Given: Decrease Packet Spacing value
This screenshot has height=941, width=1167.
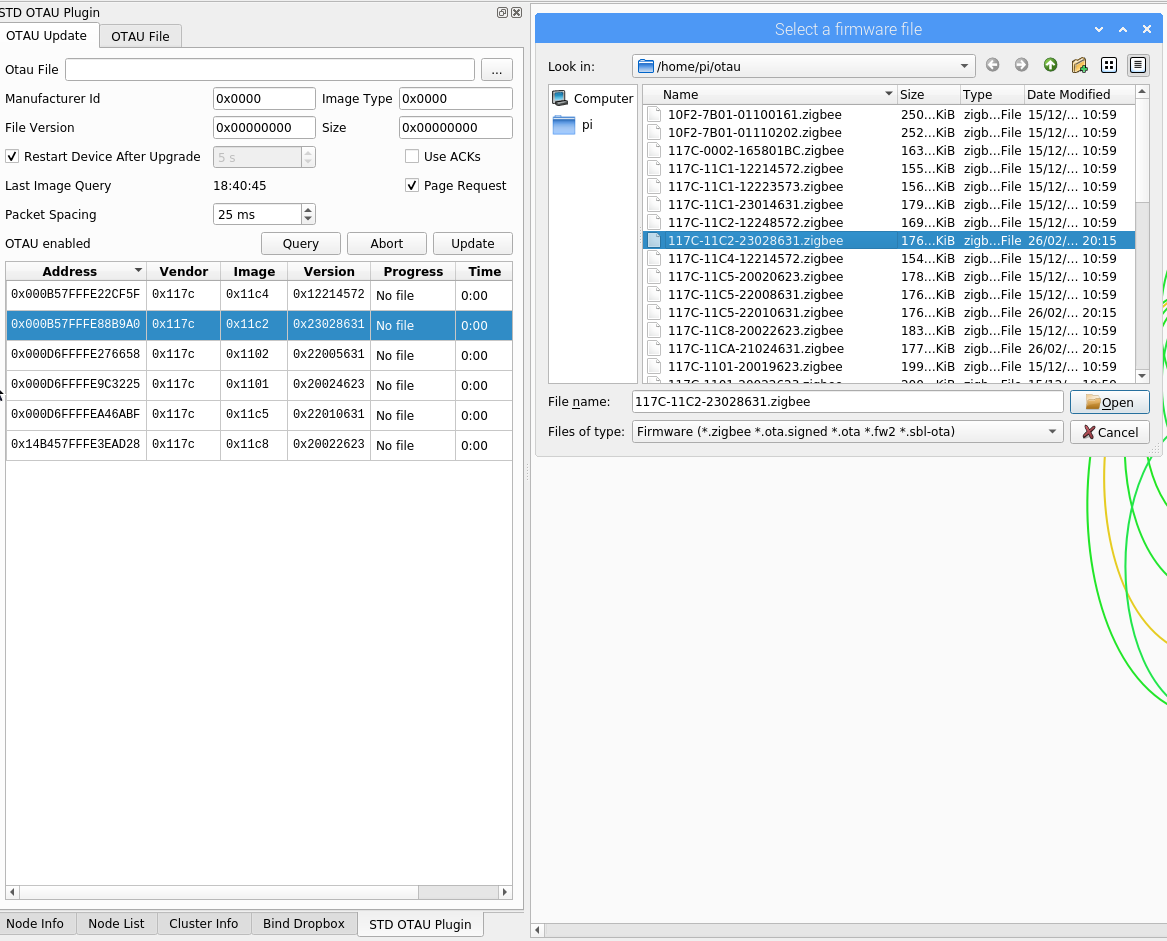Looking at the screenshot, I should (308, 219).
